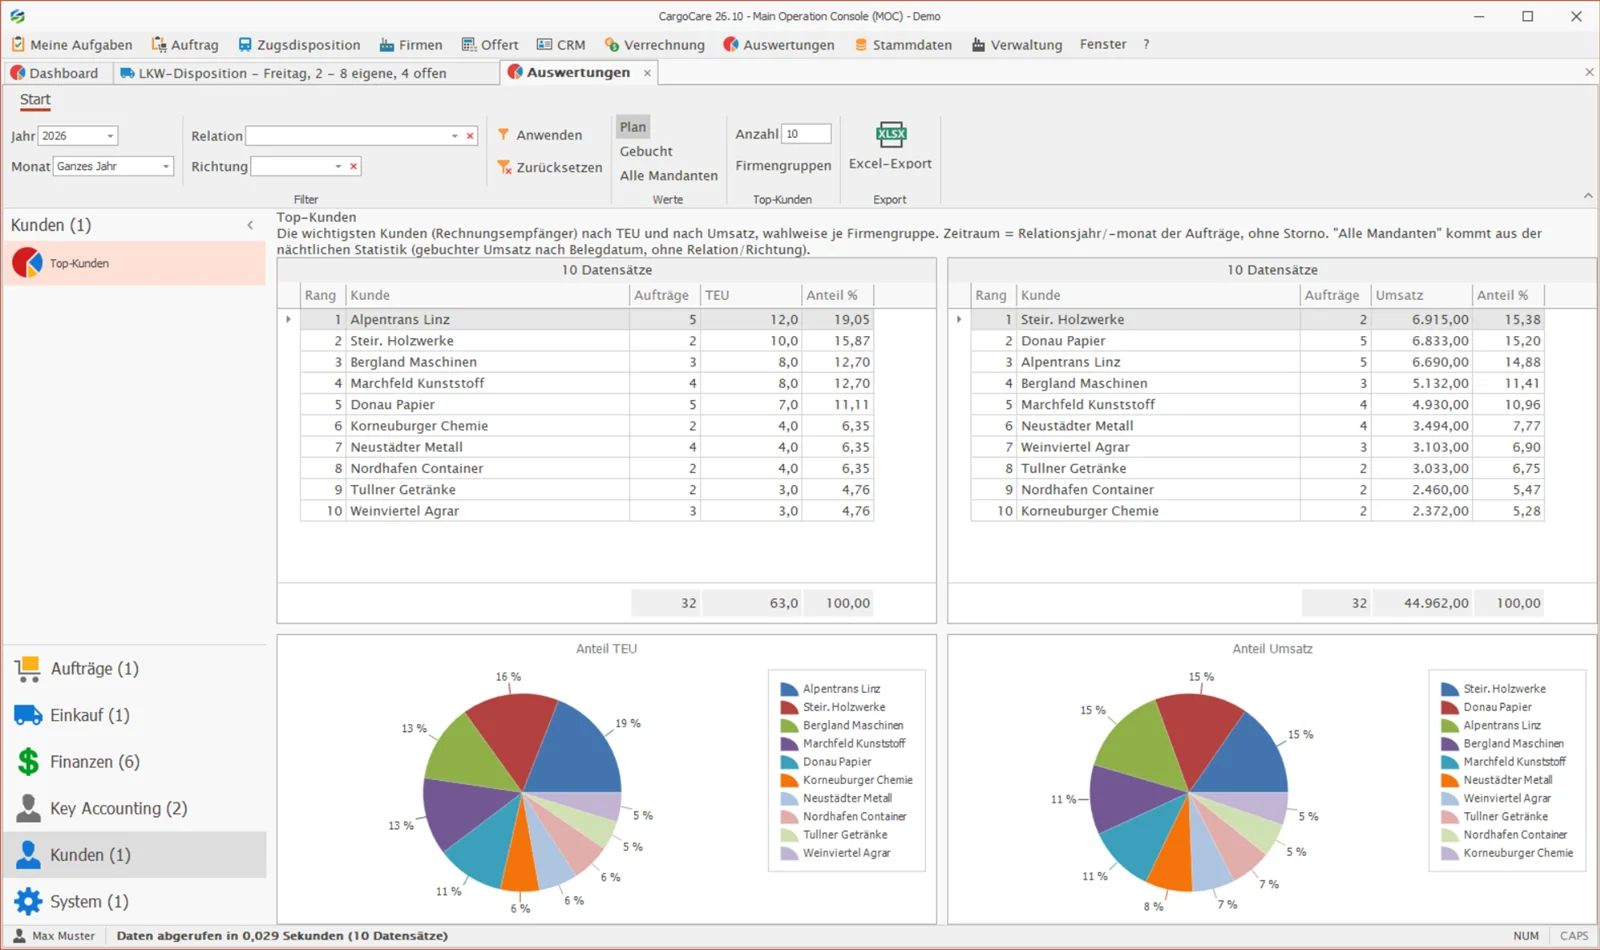Collapse the Kunden (1) navigation panel chevron

click(250, 225)
